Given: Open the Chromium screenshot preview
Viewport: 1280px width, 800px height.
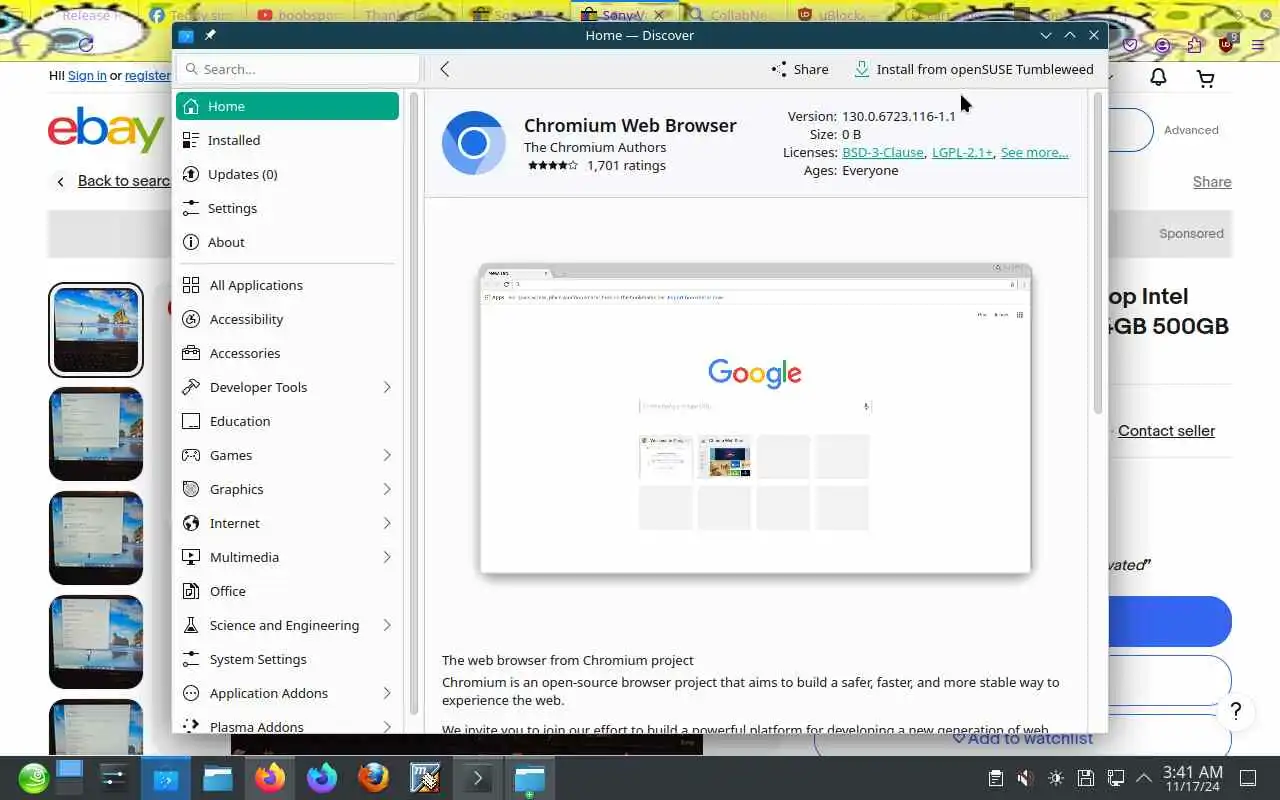Looking at the screenshot, I should pos(755,418).
